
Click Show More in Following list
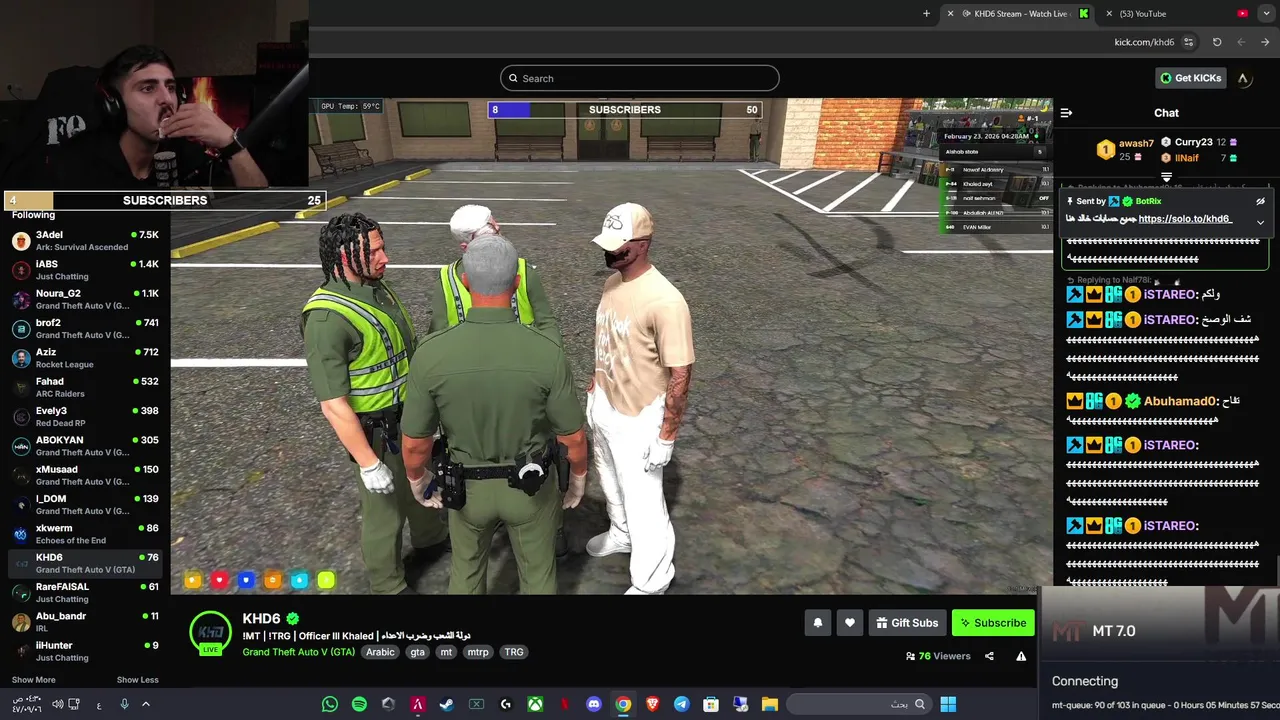33,680
